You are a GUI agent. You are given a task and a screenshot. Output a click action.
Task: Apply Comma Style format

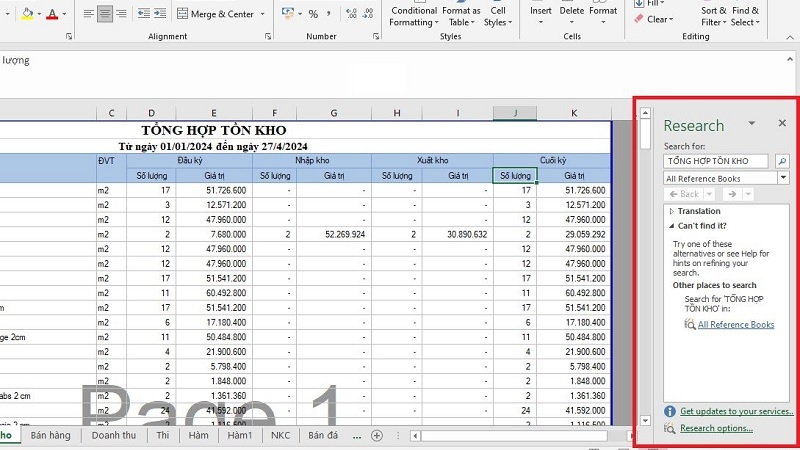pos(329,14)
